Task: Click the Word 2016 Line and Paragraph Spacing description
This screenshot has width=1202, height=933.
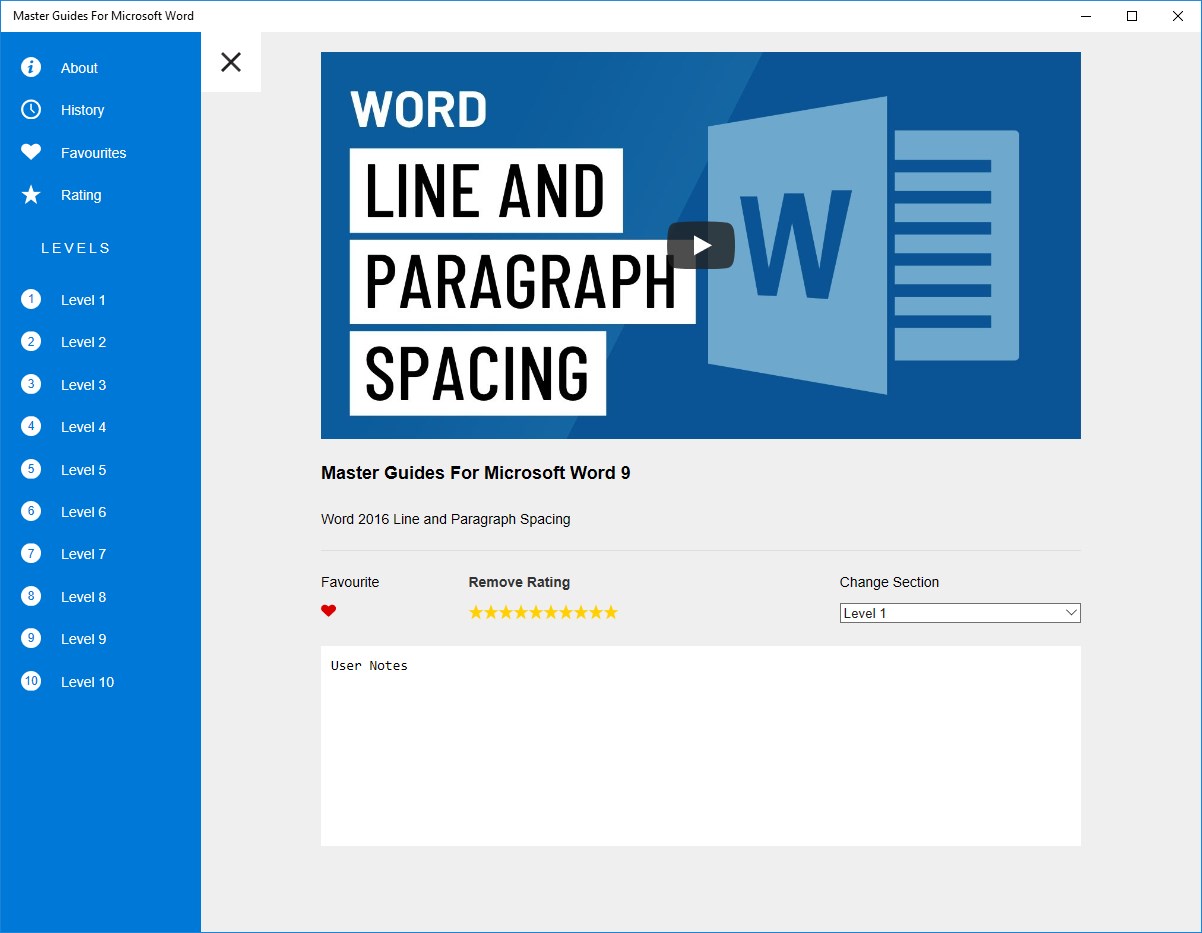Action: [446, 519]
